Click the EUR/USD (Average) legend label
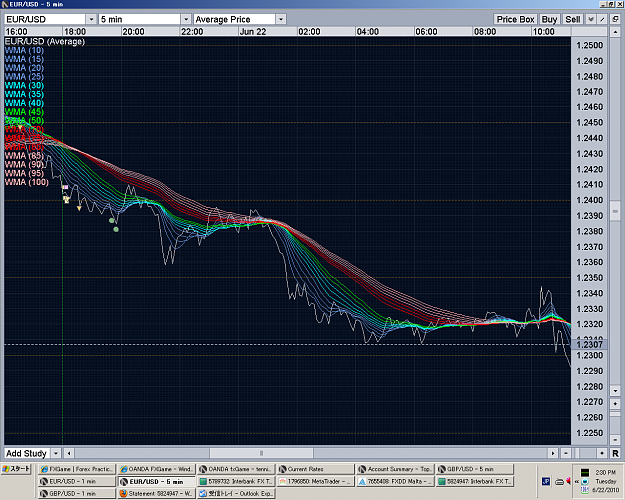The image size is (625, 500). click(x=45, y=41)
